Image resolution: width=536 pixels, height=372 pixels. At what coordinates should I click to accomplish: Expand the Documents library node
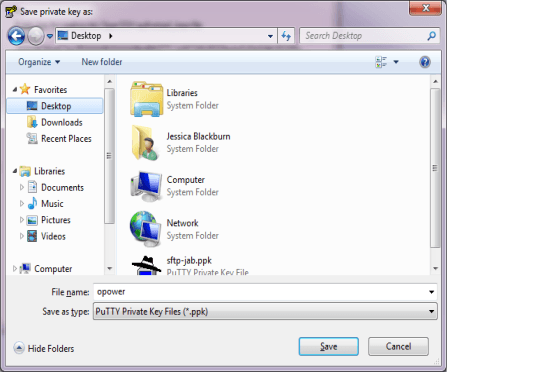point(22,187)
